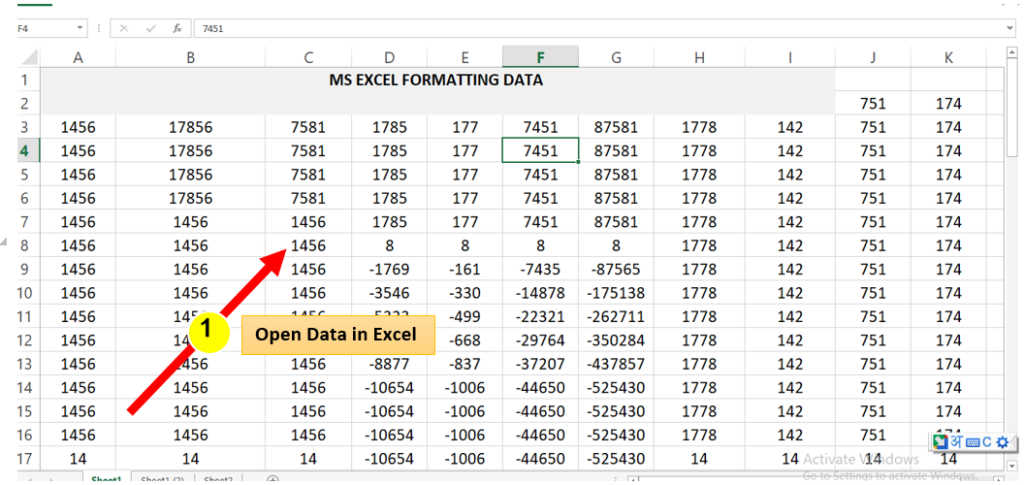Add a new sheet with the plus icon
This screenshot has height=485, width=1024.
(x=273, y=480)
